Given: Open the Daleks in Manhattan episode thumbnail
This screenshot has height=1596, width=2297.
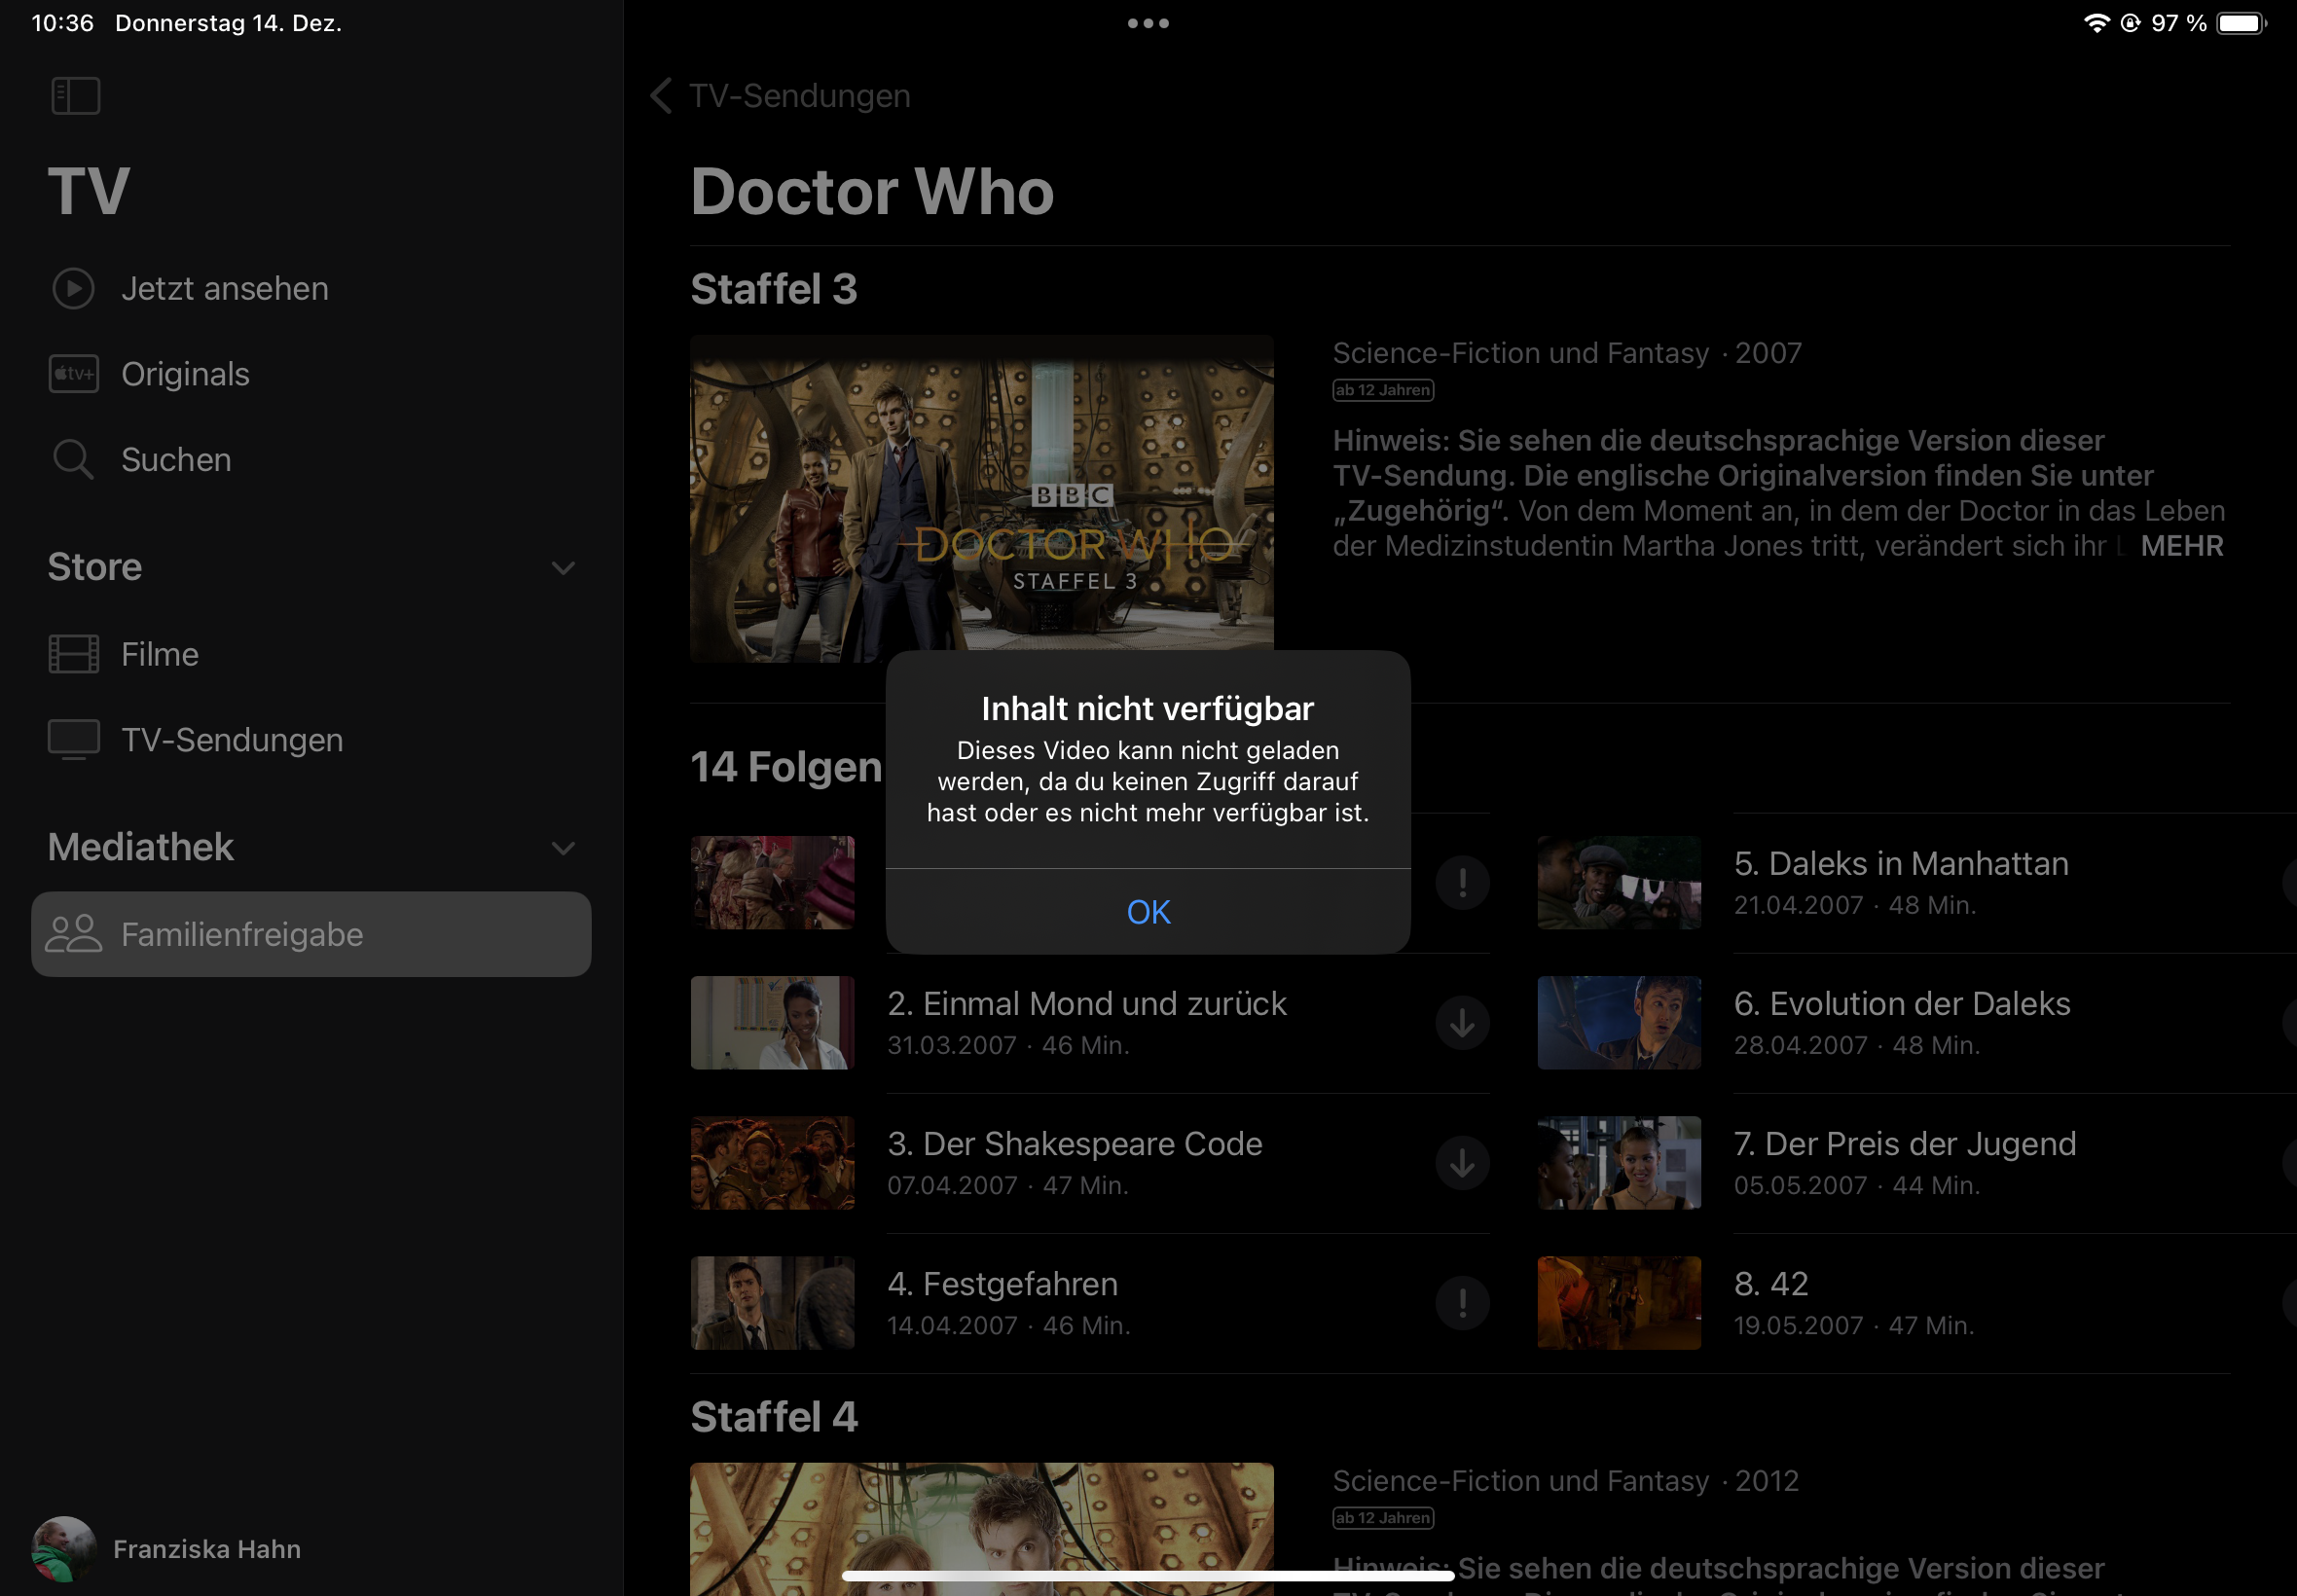Looking at the screenshot, I should click(1618, 883).
